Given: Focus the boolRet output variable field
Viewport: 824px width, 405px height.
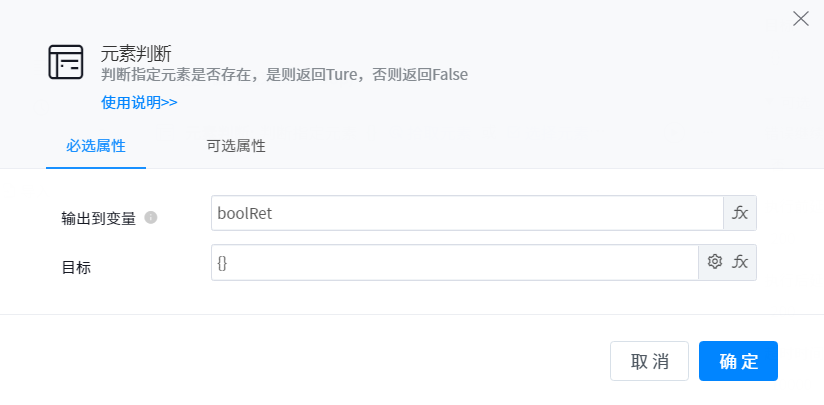Looking at the screenshot, I should (x=467, y=213).
